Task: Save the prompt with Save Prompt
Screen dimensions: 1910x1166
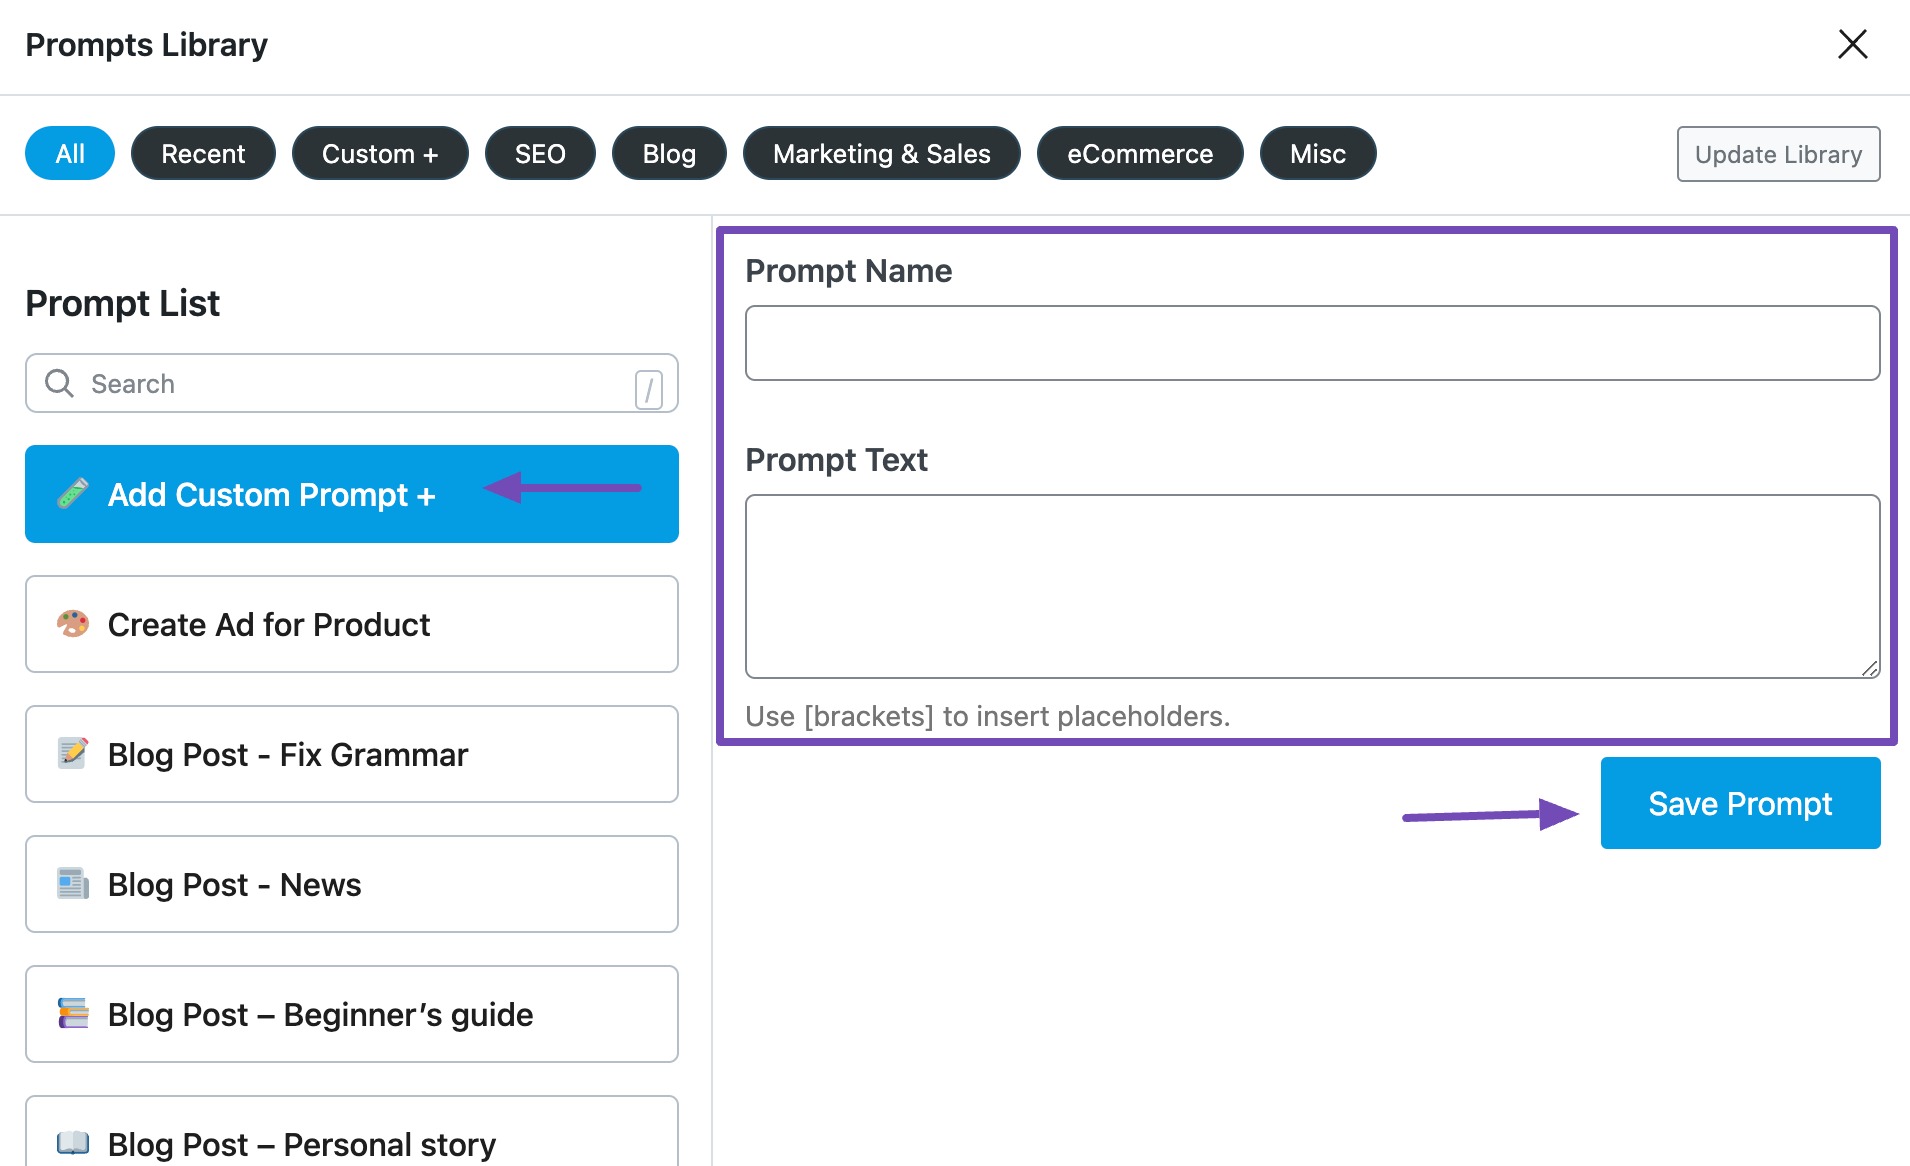Action: (x=1740, y=803)
